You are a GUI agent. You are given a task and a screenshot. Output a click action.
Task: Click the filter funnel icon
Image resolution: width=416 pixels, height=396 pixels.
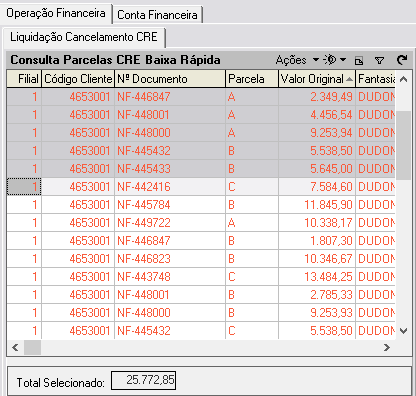point(379,60)
